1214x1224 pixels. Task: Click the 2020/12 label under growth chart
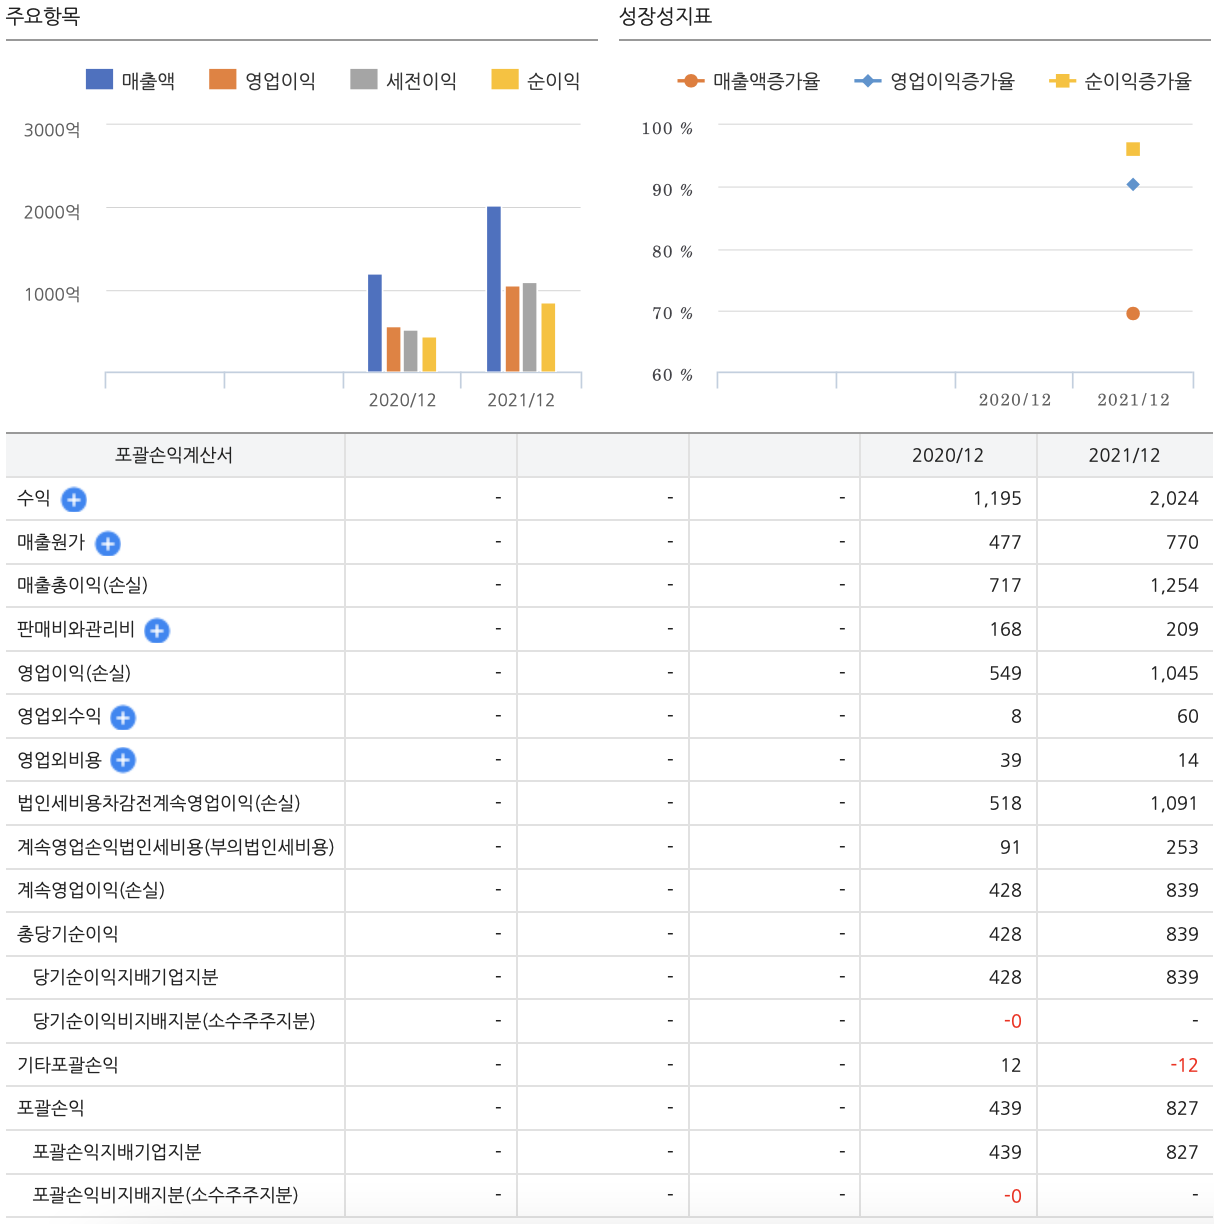coord(1015,400)
